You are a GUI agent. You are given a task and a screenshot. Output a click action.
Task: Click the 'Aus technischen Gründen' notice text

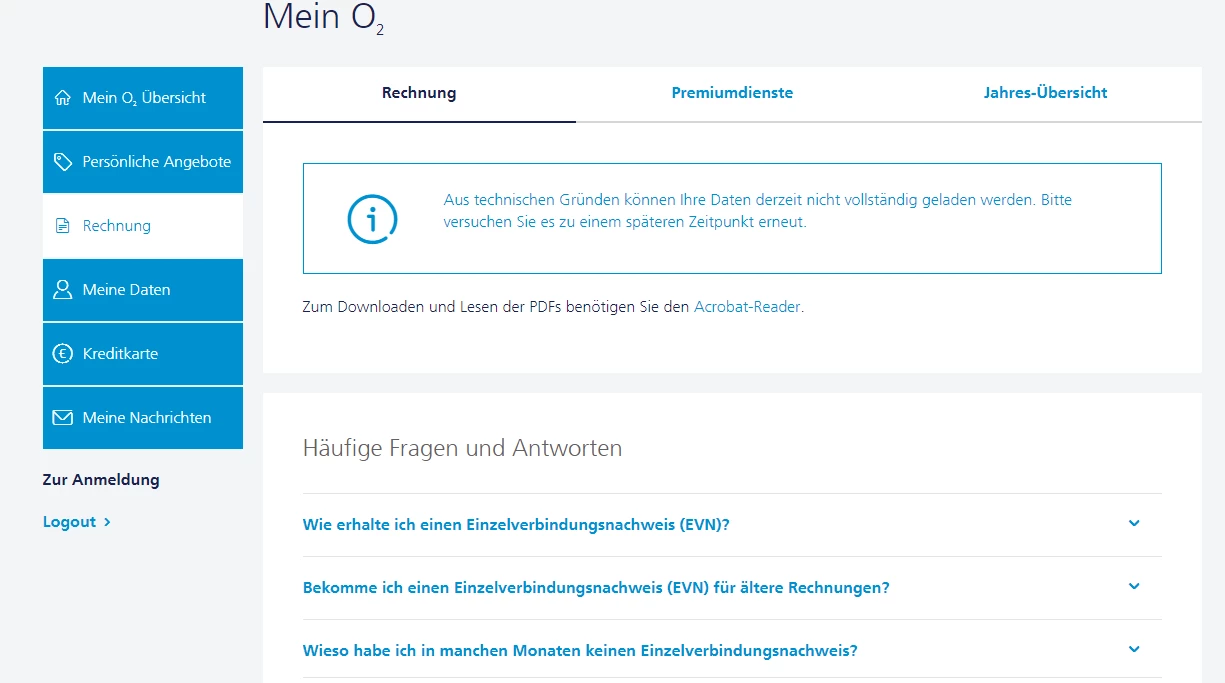point(757,211)
